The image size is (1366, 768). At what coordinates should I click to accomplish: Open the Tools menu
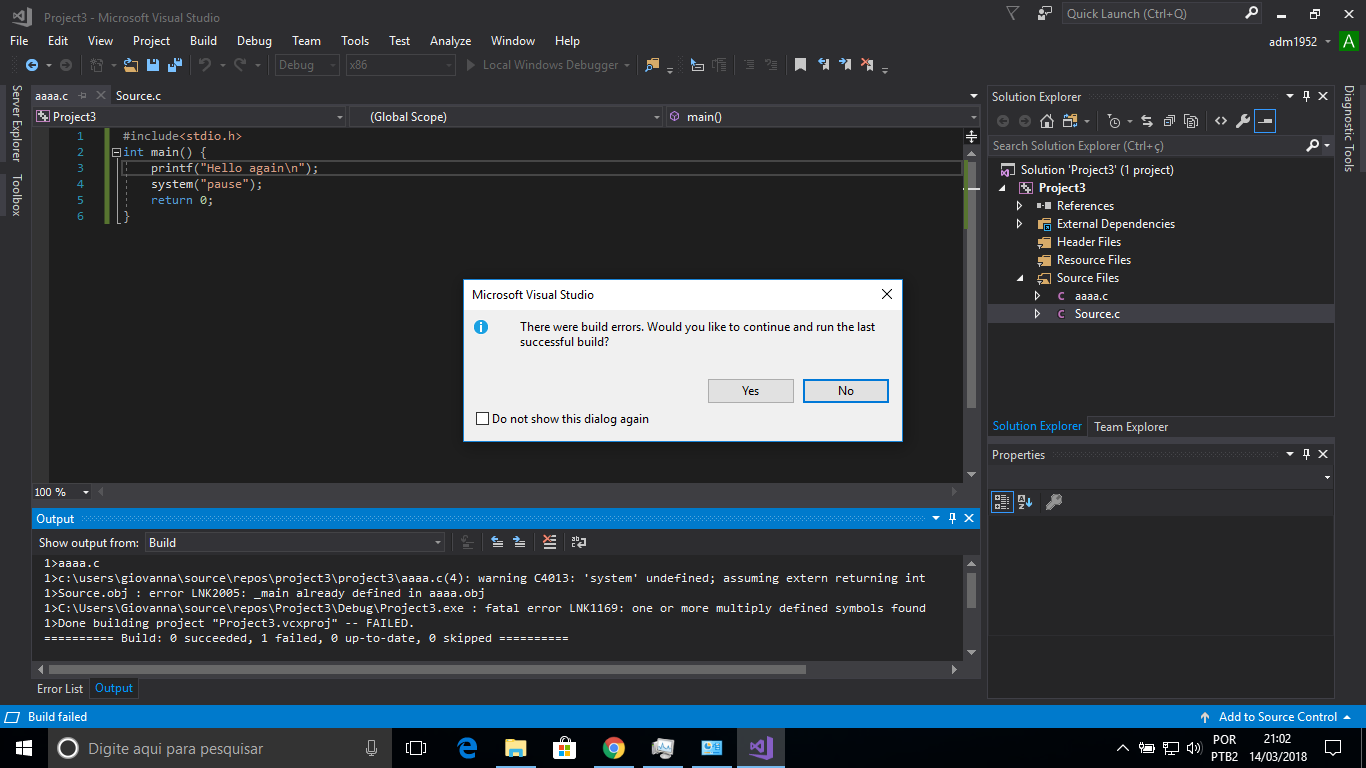coord(355,41)
